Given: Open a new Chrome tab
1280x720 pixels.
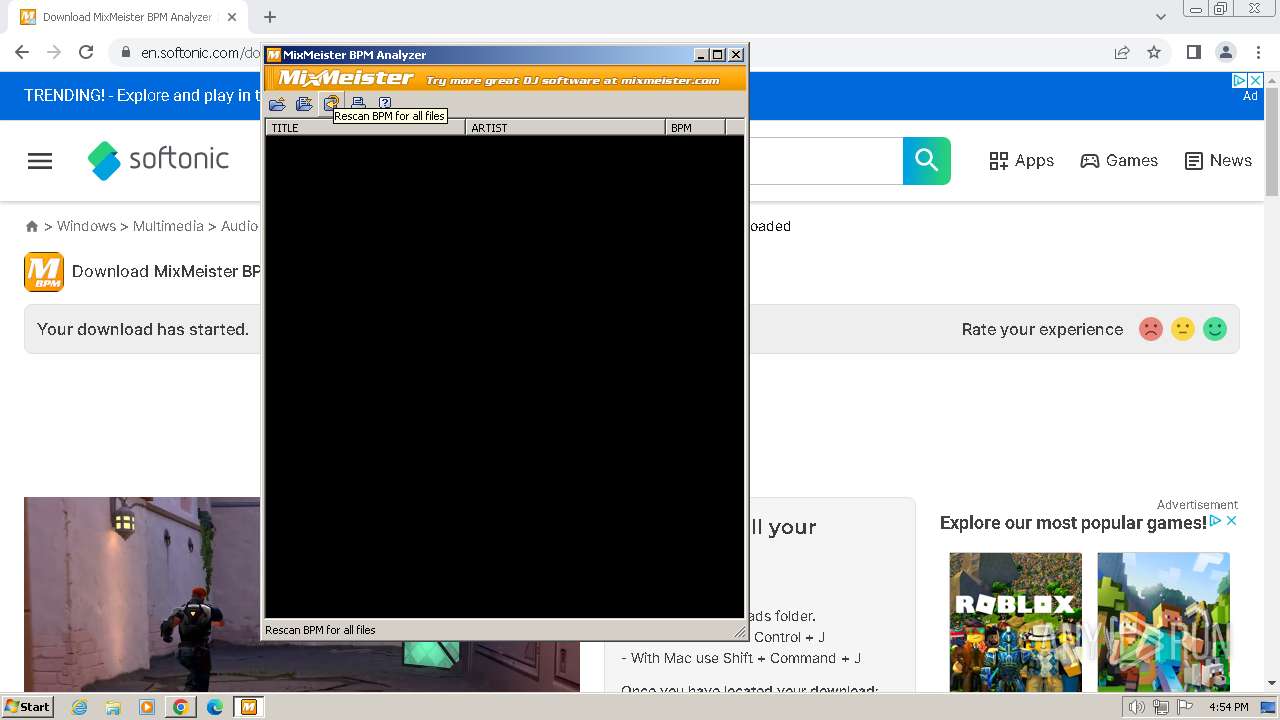Looking at the screenshot, I should coord(270,17).
